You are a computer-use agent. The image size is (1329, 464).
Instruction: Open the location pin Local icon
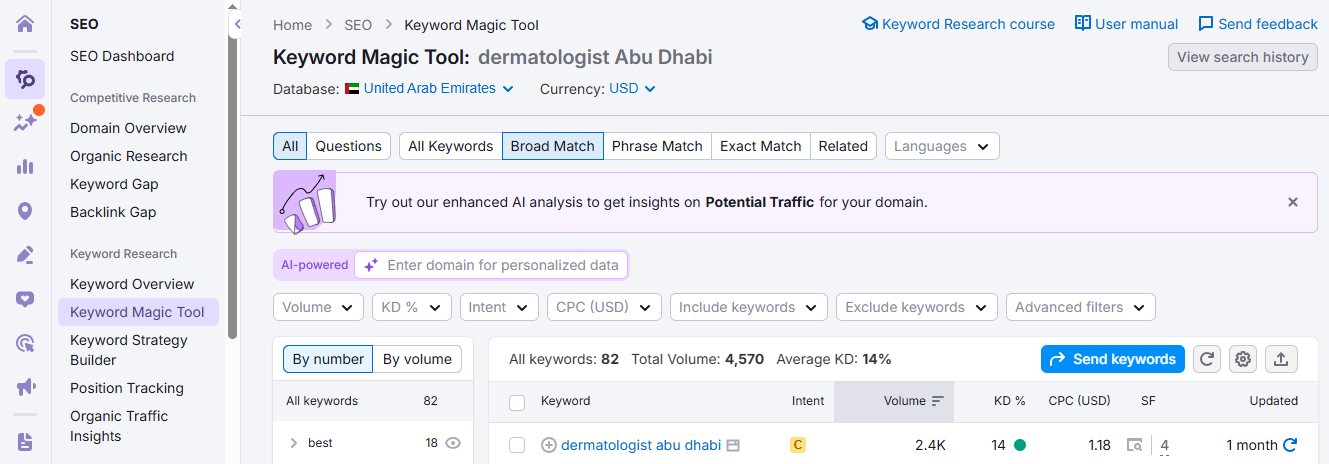tap(25, 211)
